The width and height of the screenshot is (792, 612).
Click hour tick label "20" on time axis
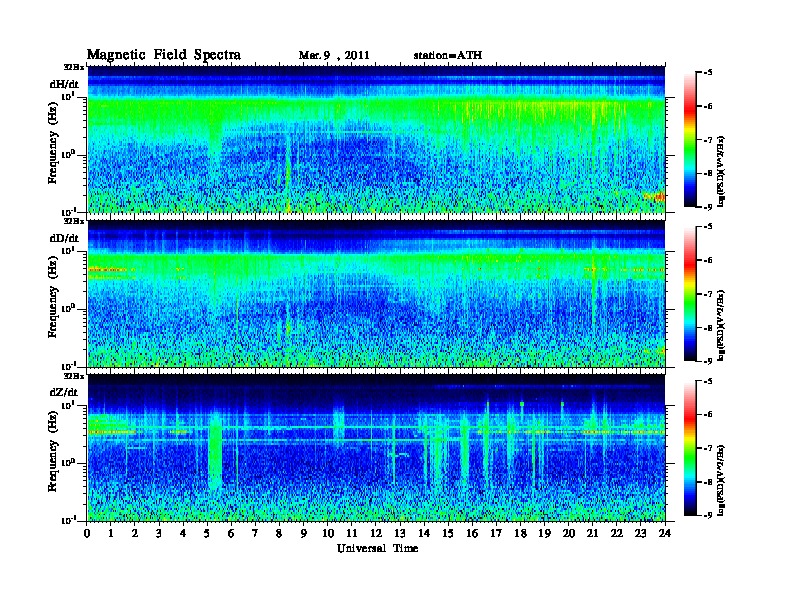click(x=569, y=533)
